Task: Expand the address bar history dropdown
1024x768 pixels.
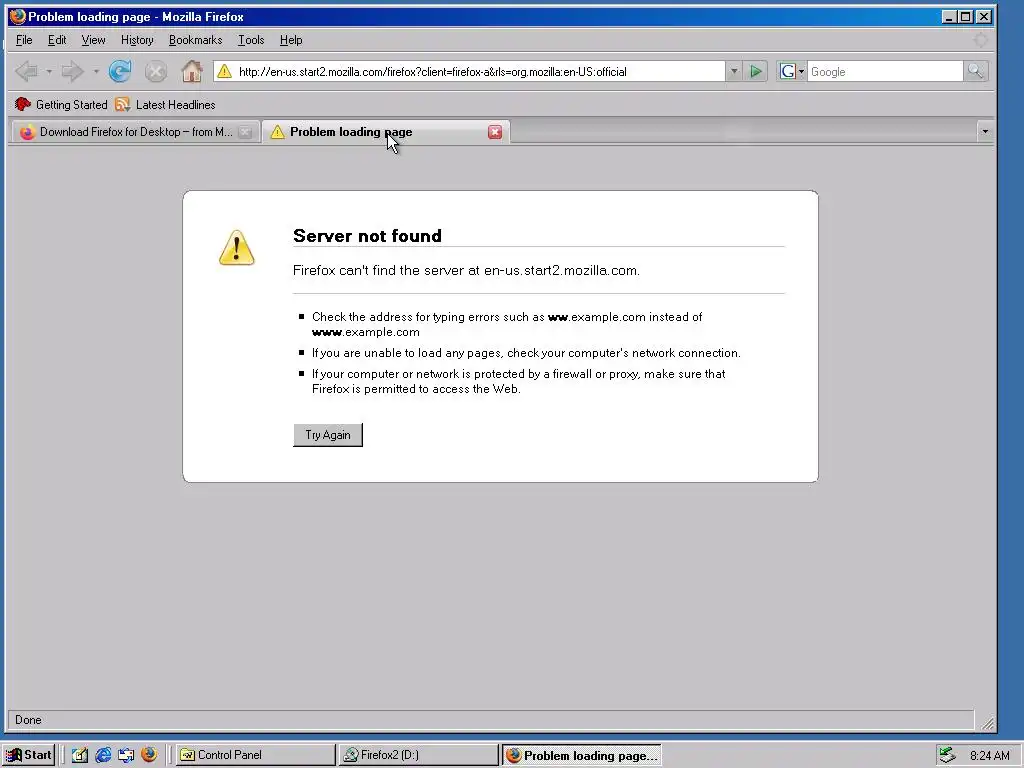Action: (x=733, y=71)
